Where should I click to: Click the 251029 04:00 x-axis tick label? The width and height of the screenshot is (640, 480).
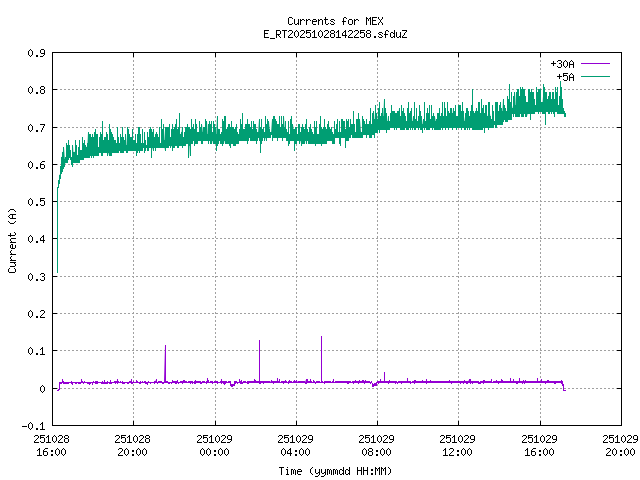click(x=296, y=445)
